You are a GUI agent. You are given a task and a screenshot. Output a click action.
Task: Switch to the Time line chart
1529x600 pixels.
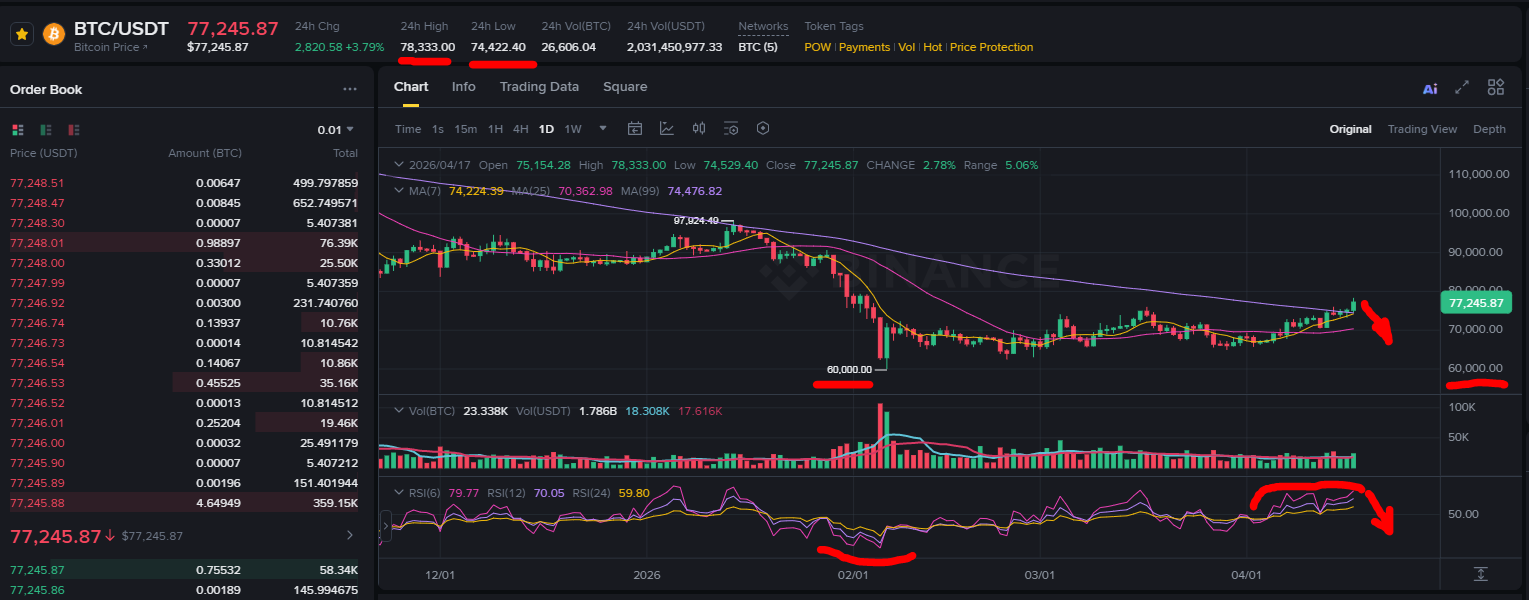click(x=408, y=129)
